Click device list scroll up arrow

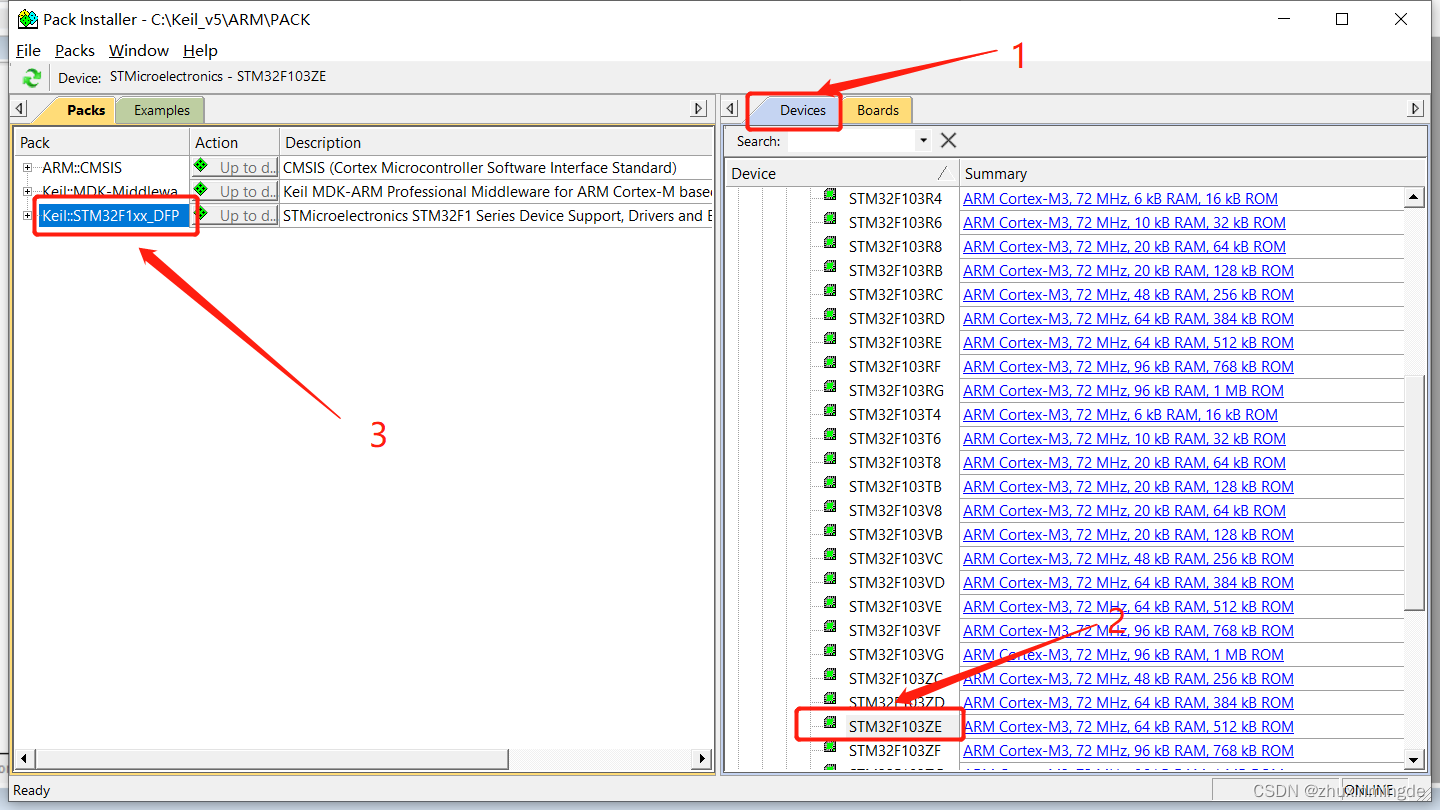point(1414,197)
